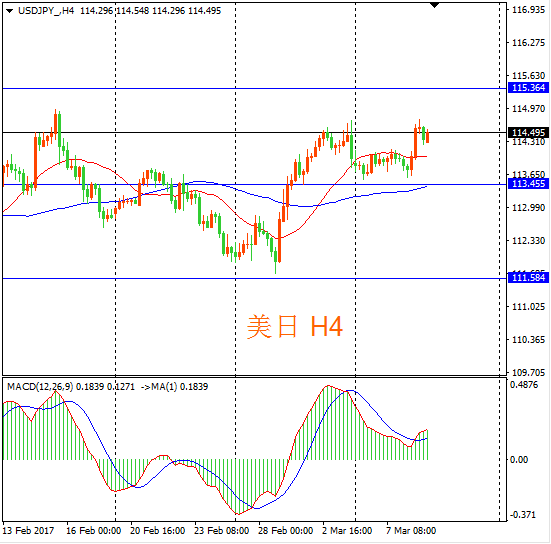Click the 109.705 price scale value
Viewport: 551px width, 544px height.
coord(528,373)
